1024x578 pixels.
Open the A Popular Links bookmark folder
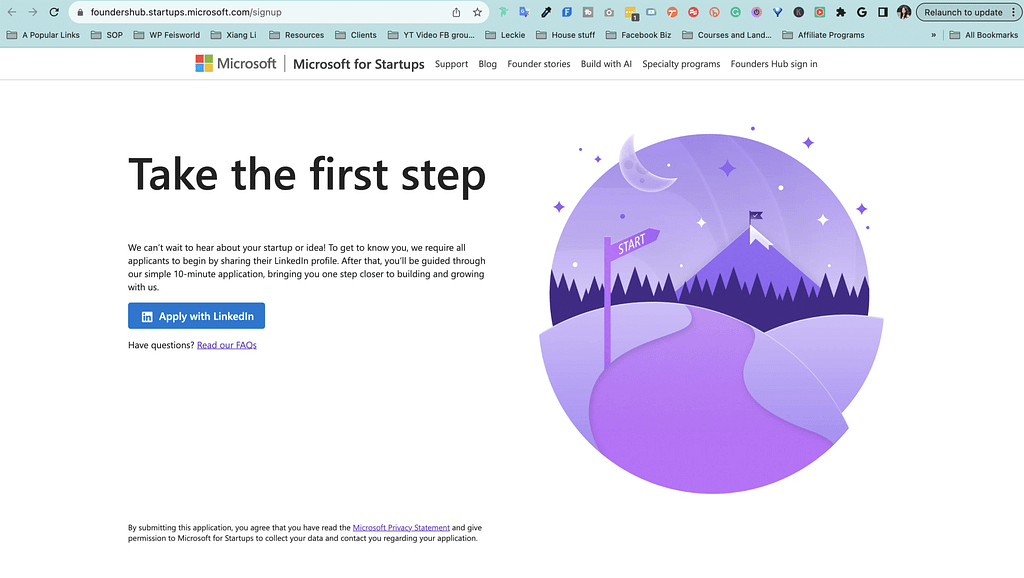[x=43, y=35]
